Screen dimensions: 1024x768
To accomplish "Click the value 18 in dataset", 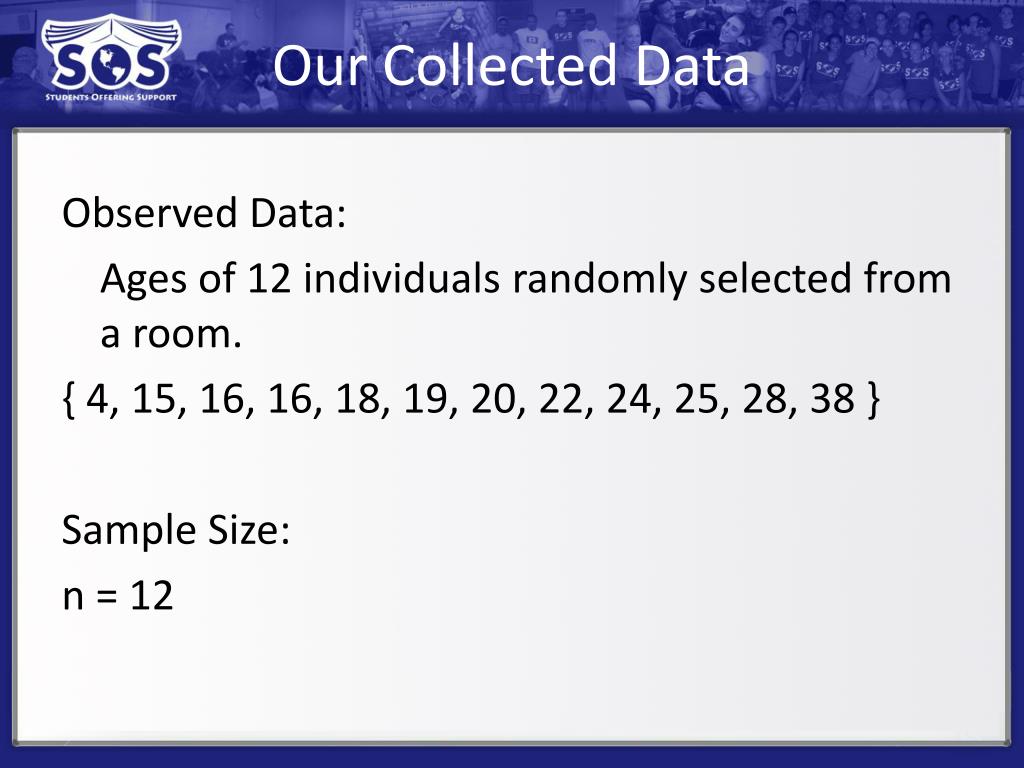I will (x=358, y=398).
